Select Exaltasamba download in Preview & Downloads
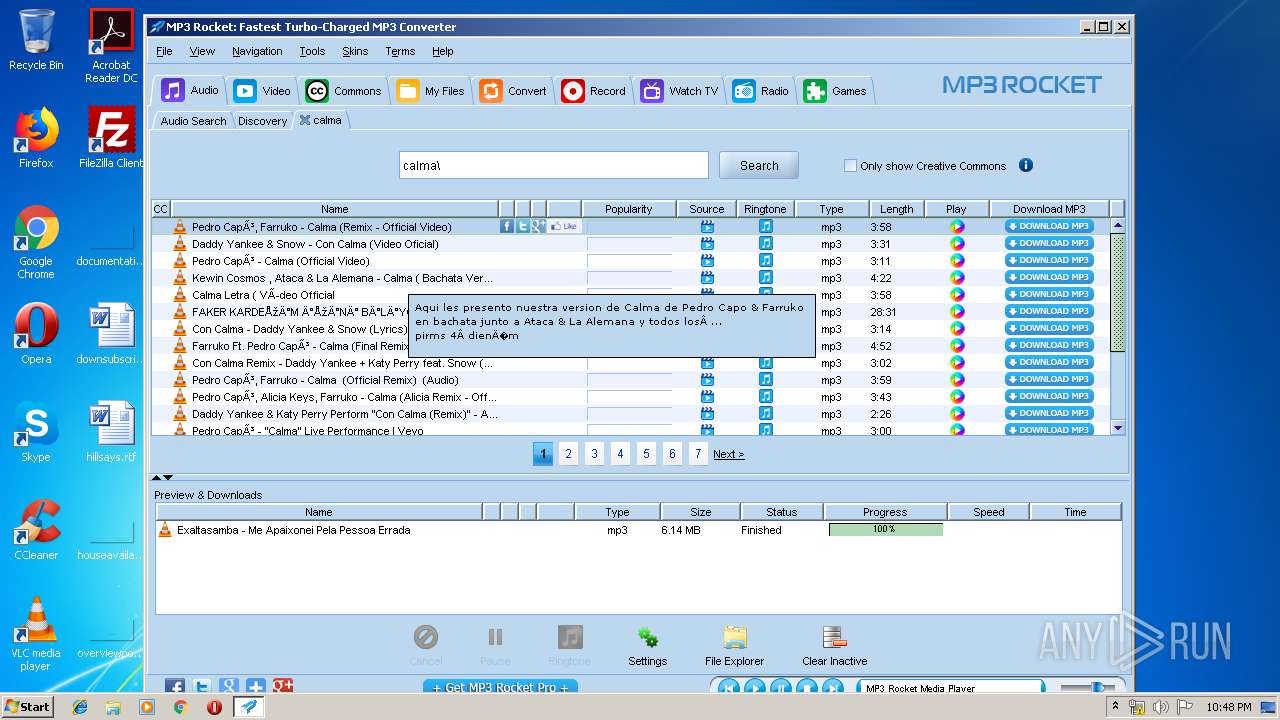This screenshot has height=720, width=1280. 638,530
